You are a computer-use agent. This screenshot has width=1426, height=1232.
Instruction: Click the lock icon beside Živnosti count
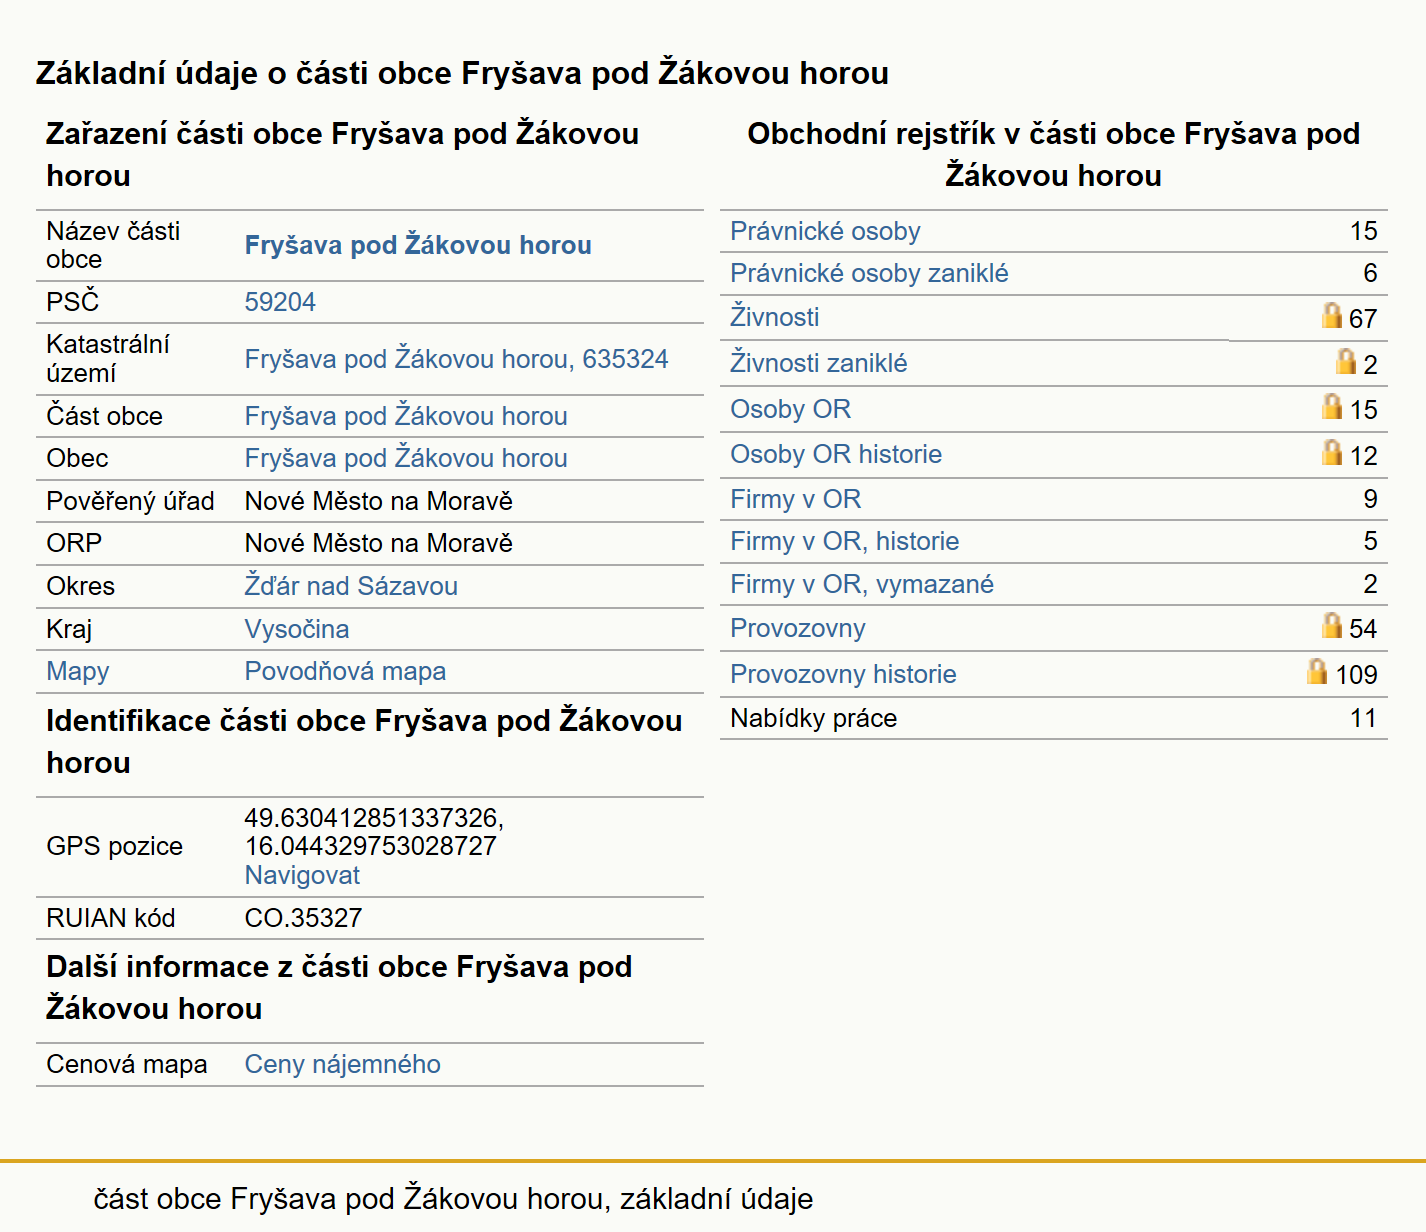[1331, 316]
